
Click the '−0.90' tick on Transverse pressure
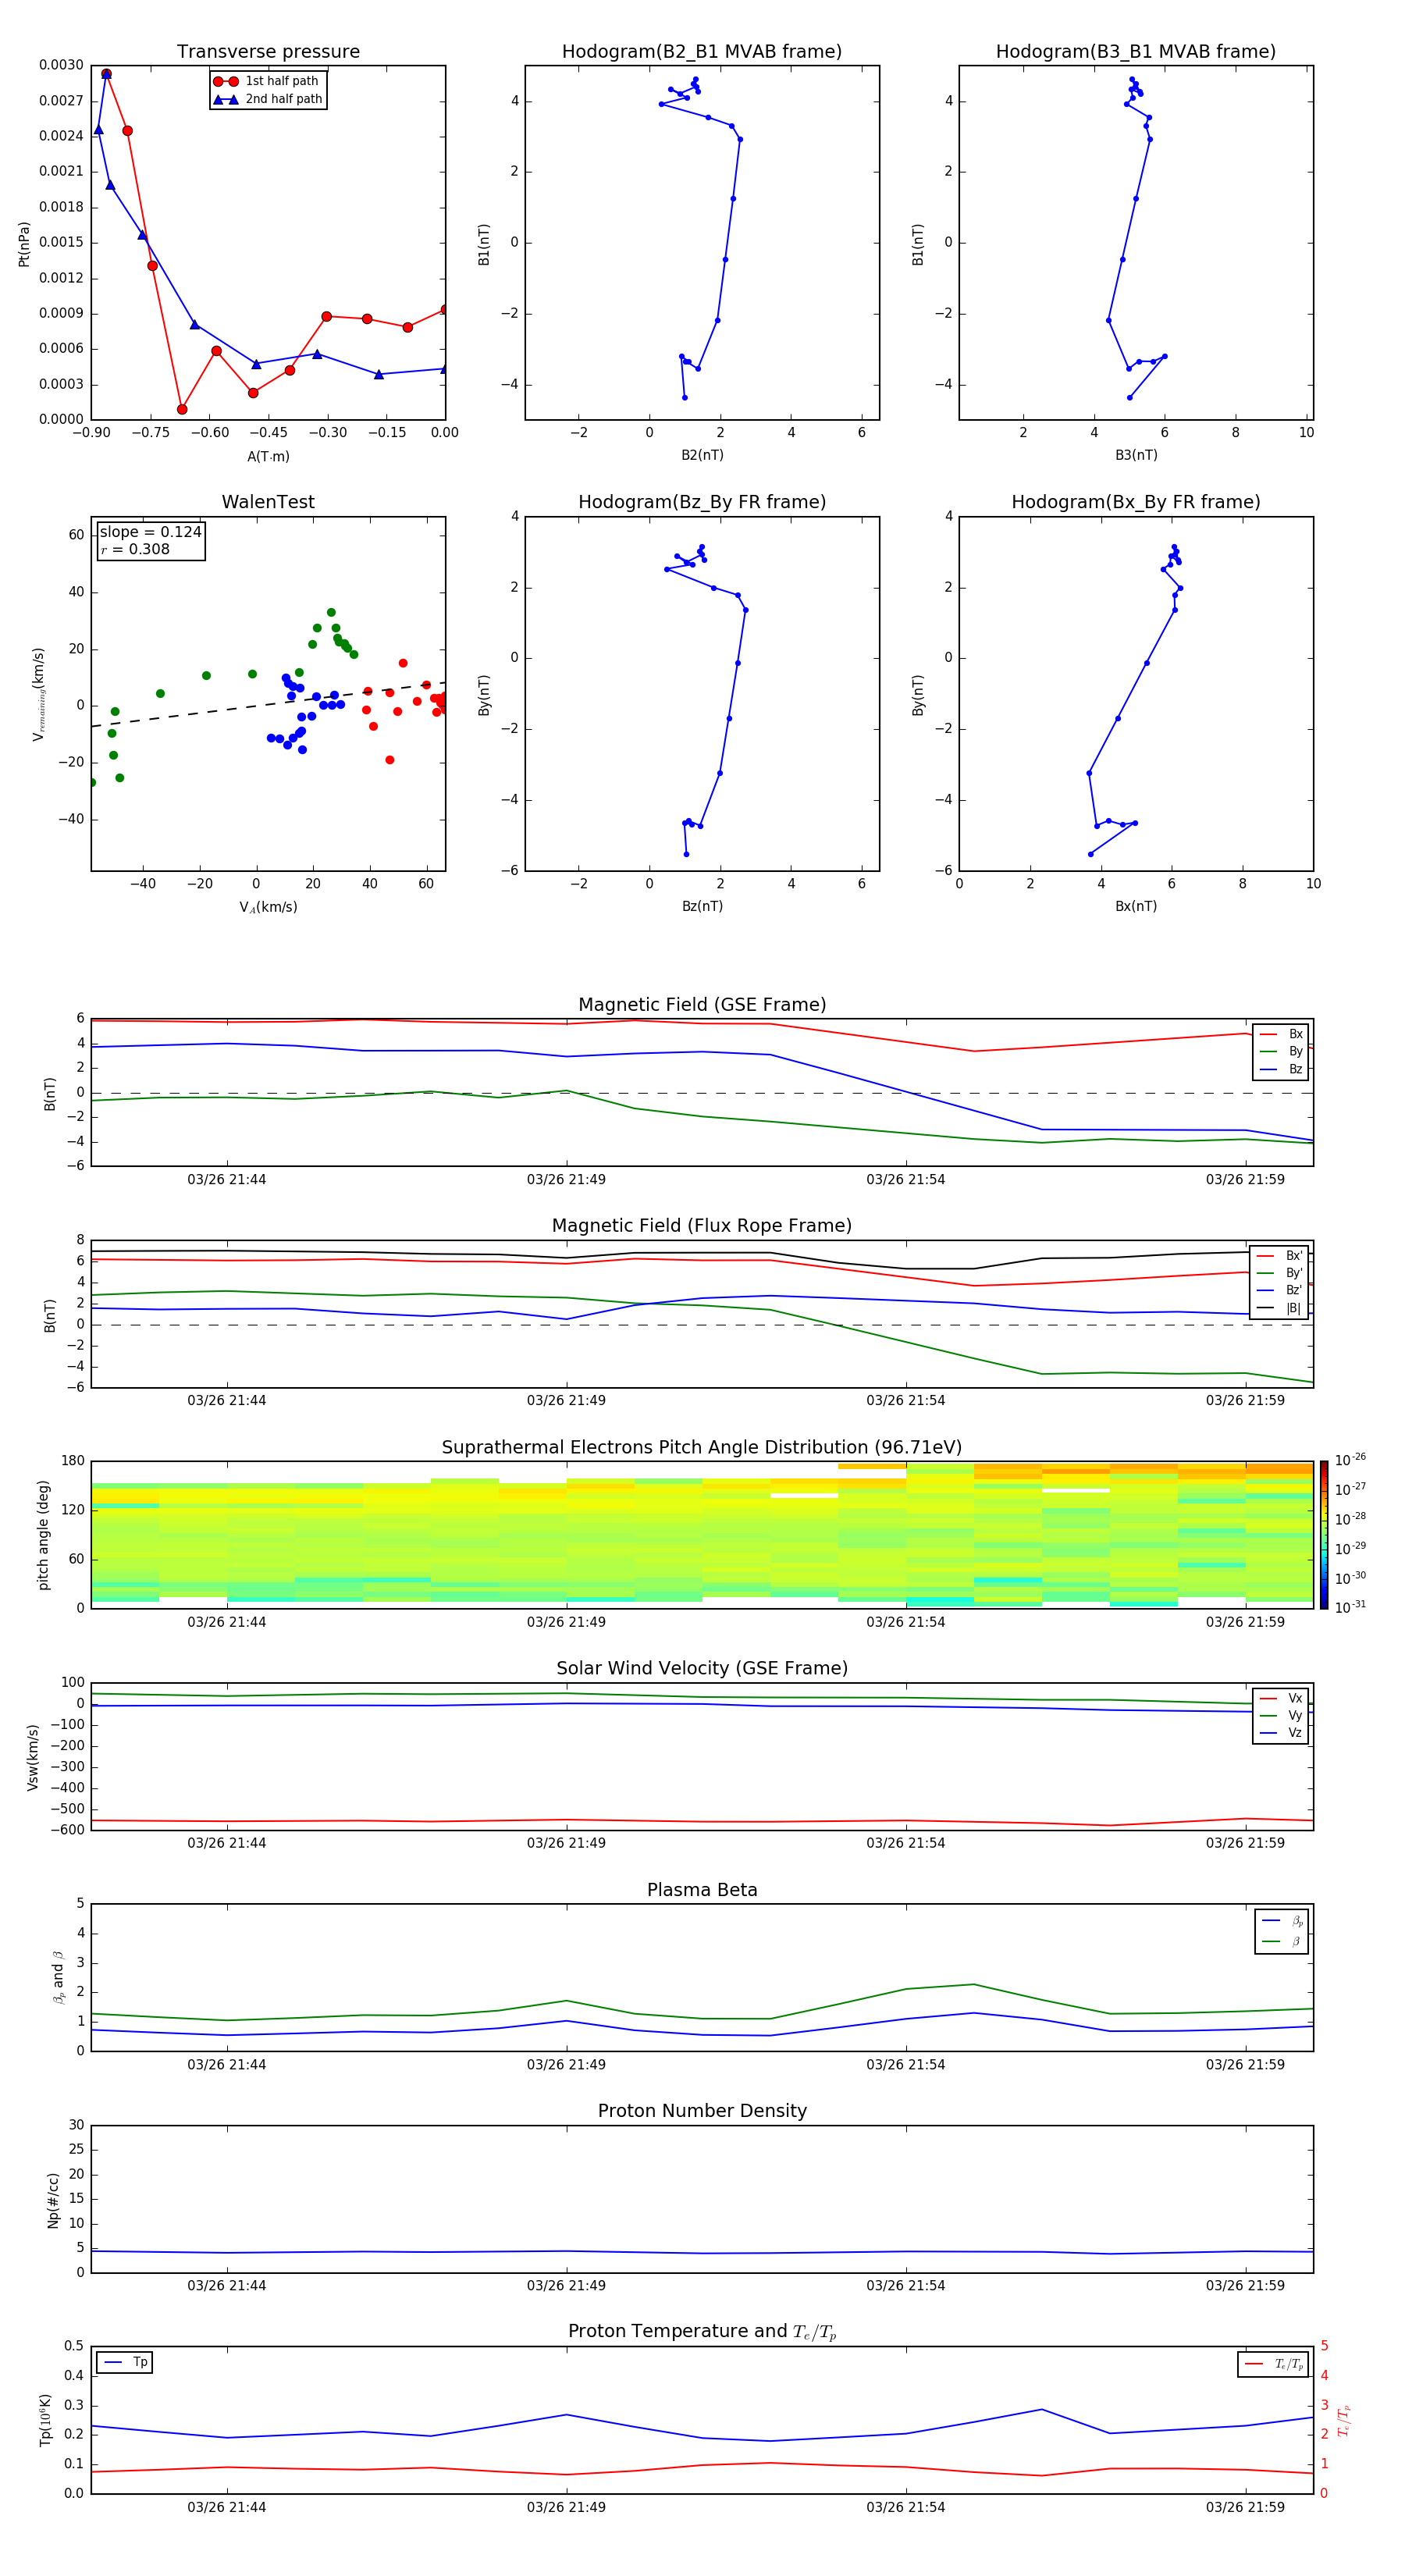pyautogui.click(x=91, y=433)
